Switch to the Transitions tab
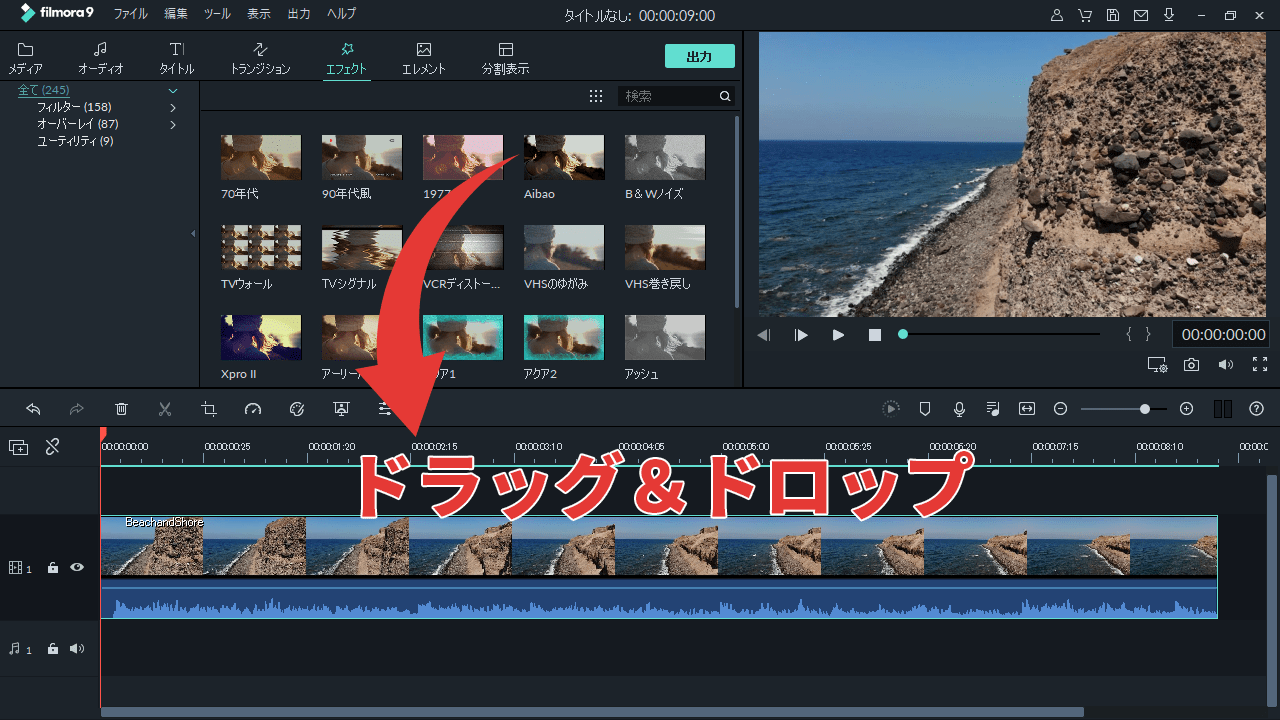This screenshot has height=720, width=1280. point(260,59)
